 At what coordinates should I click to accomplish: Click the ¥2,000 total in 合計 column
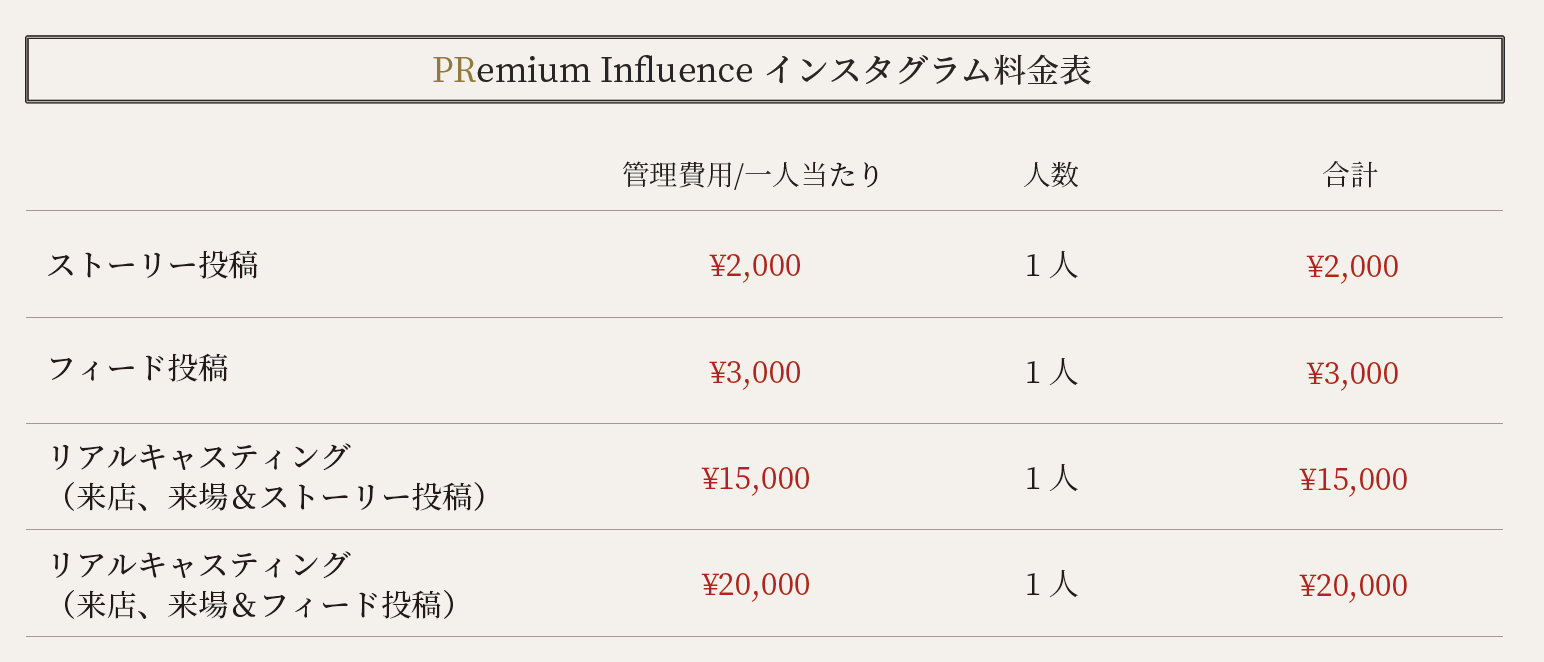coord(1352,267)
